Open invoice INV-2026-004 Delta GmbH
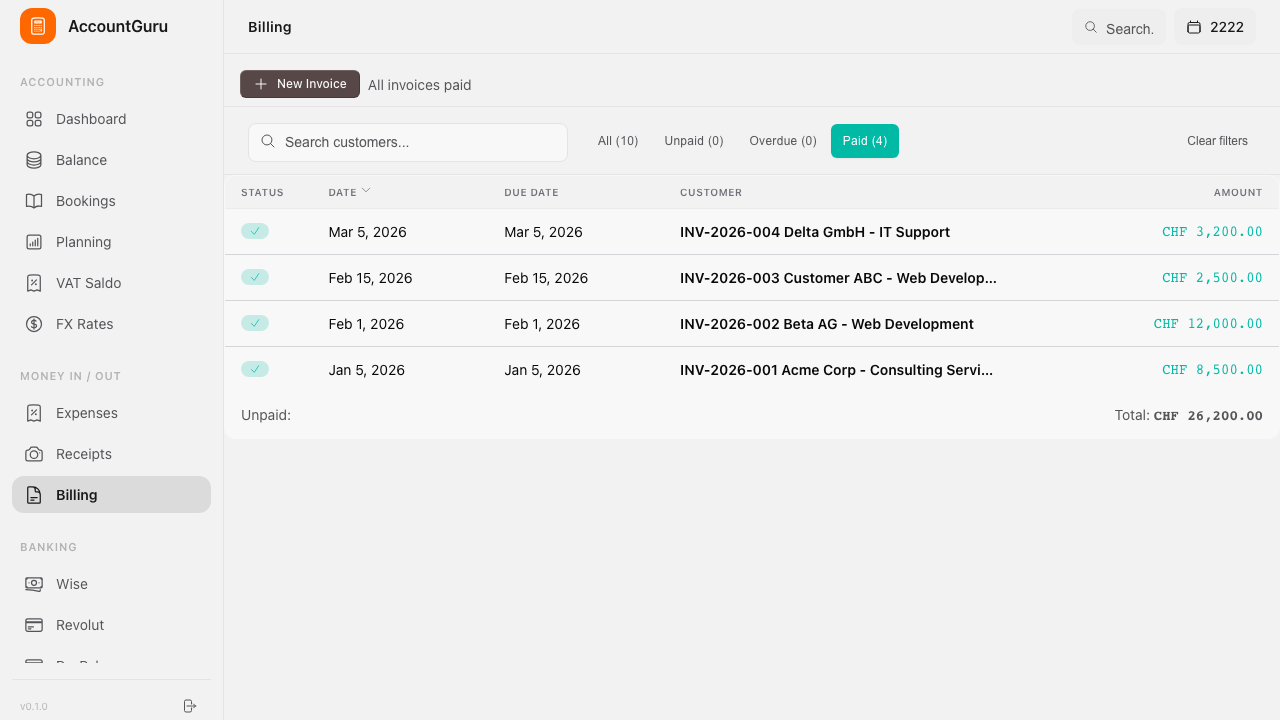 815,232
